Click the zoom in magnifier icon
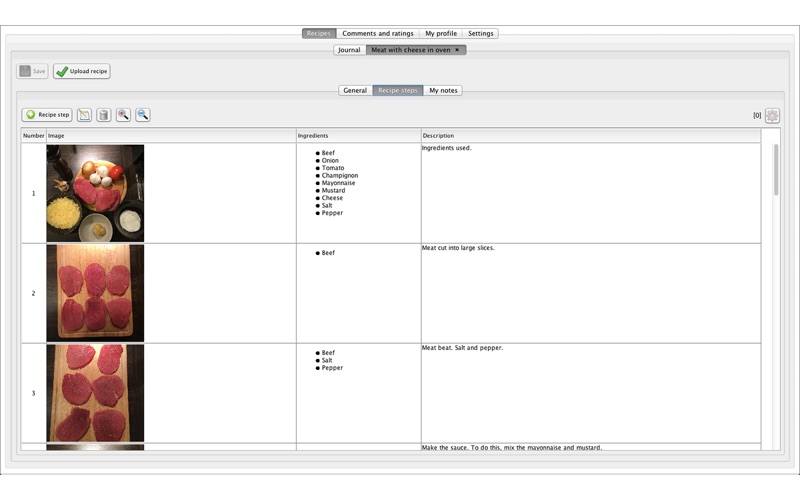The width and height of the screenshot is (800, 500). tap(123, 115)
